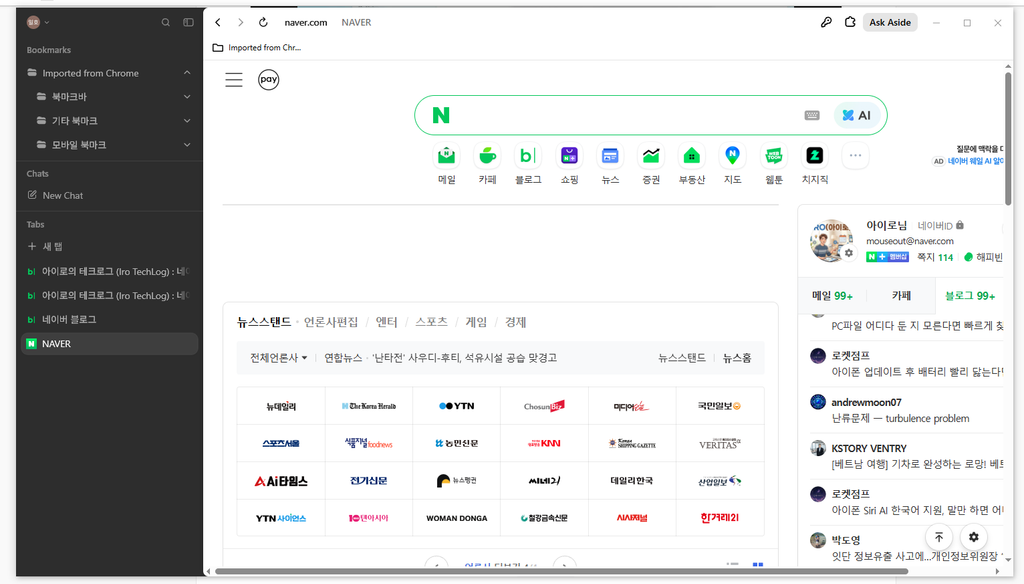1024x584 pixels.
Task: Toggle the sidebar panel icon
Action: coord(188,22)
